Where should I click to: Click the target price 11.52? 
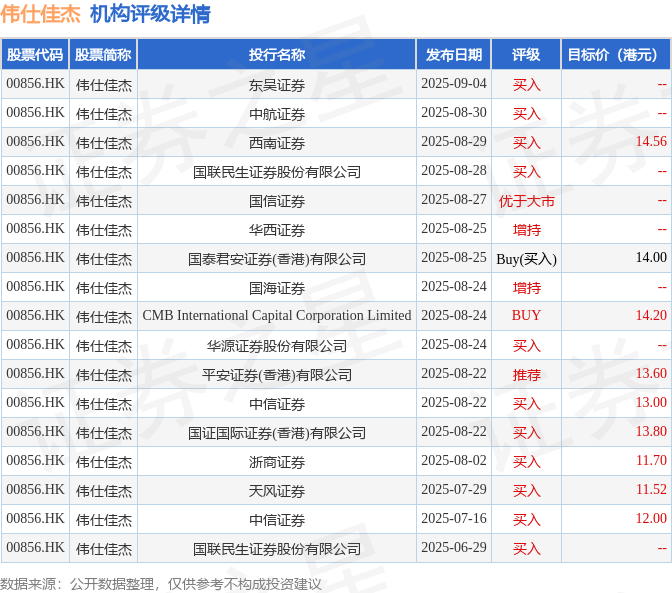(651, 489)
